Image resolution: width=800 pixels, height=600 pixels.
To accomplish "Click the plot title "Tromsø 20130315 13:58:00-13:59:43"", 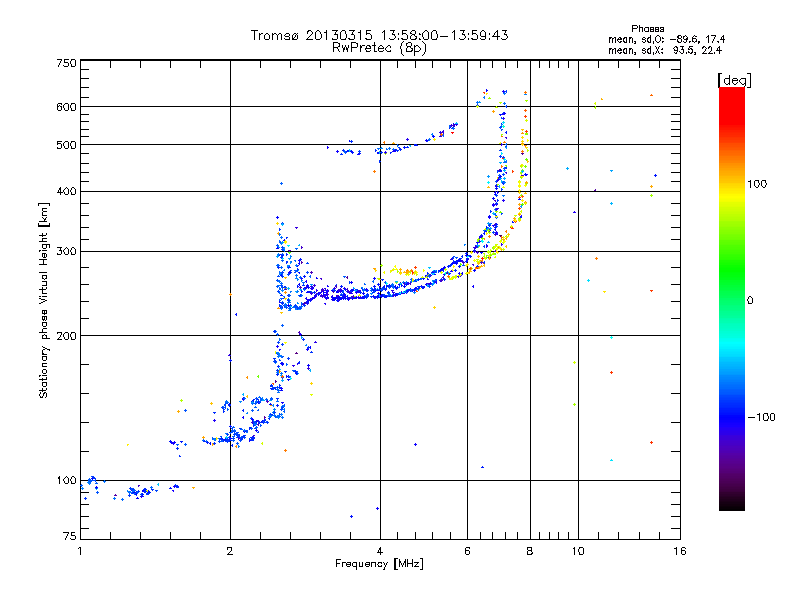I will pos(379,35).
